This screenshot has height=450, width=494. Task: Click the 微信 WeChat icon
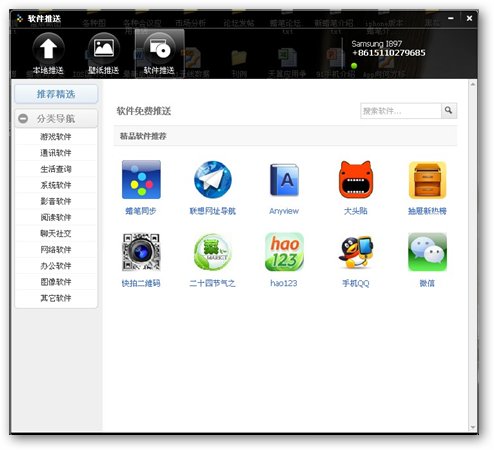point(427,252)
